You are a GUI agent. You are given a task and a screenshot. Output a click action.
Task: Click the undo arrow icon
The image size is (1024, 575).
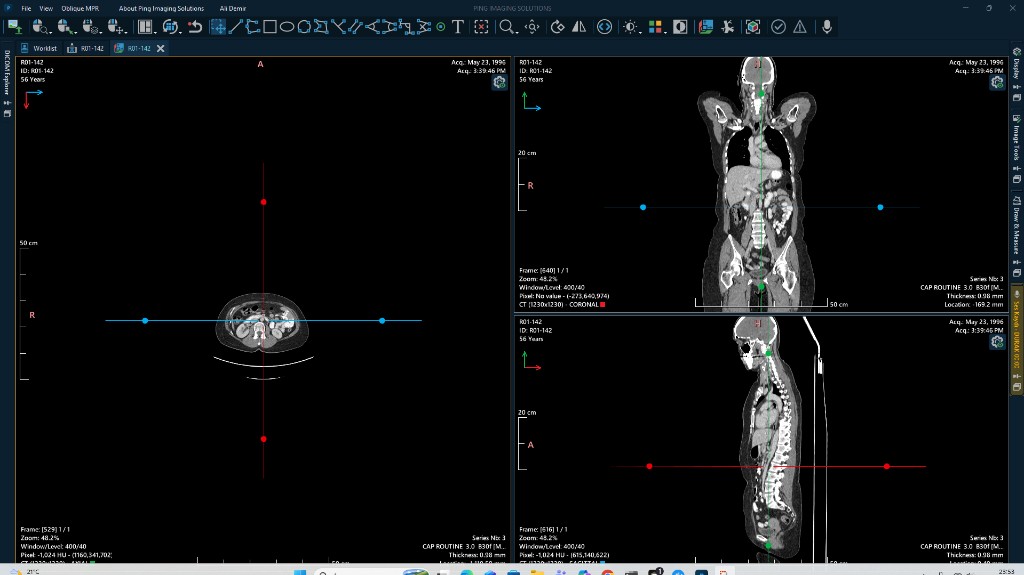tap(195, 27)
